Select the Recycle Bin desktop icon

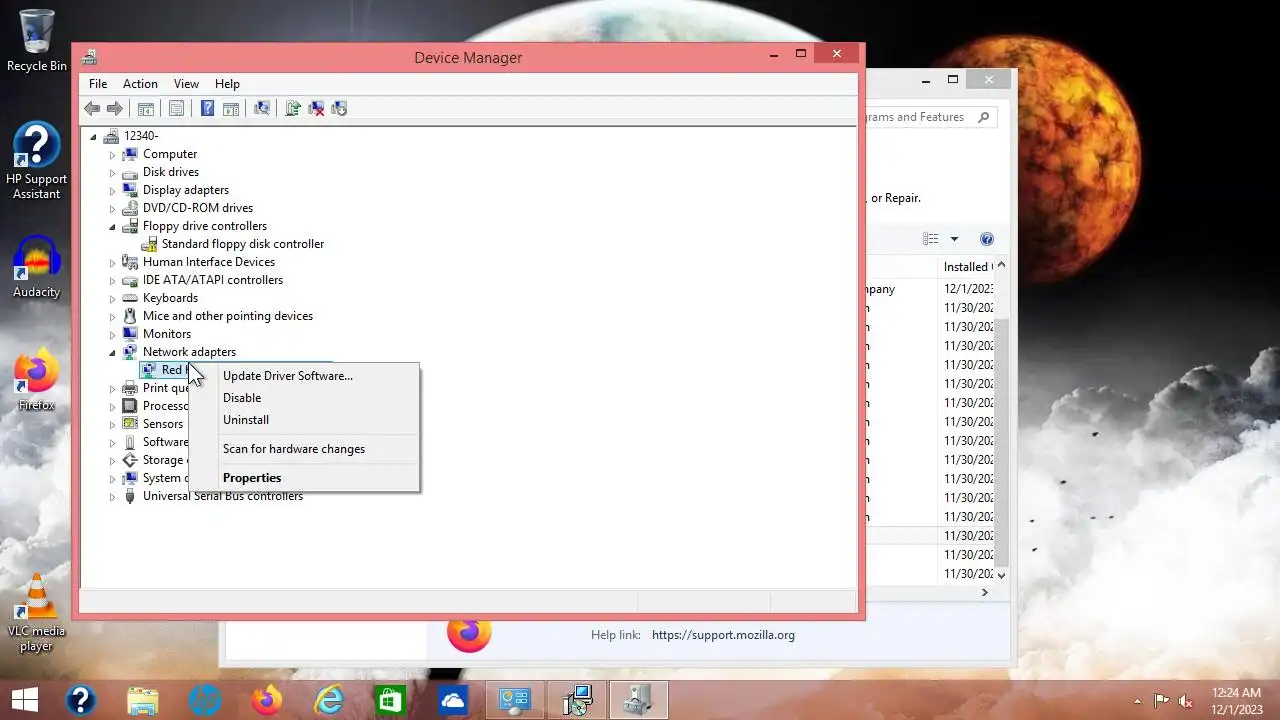pos(37,41)
